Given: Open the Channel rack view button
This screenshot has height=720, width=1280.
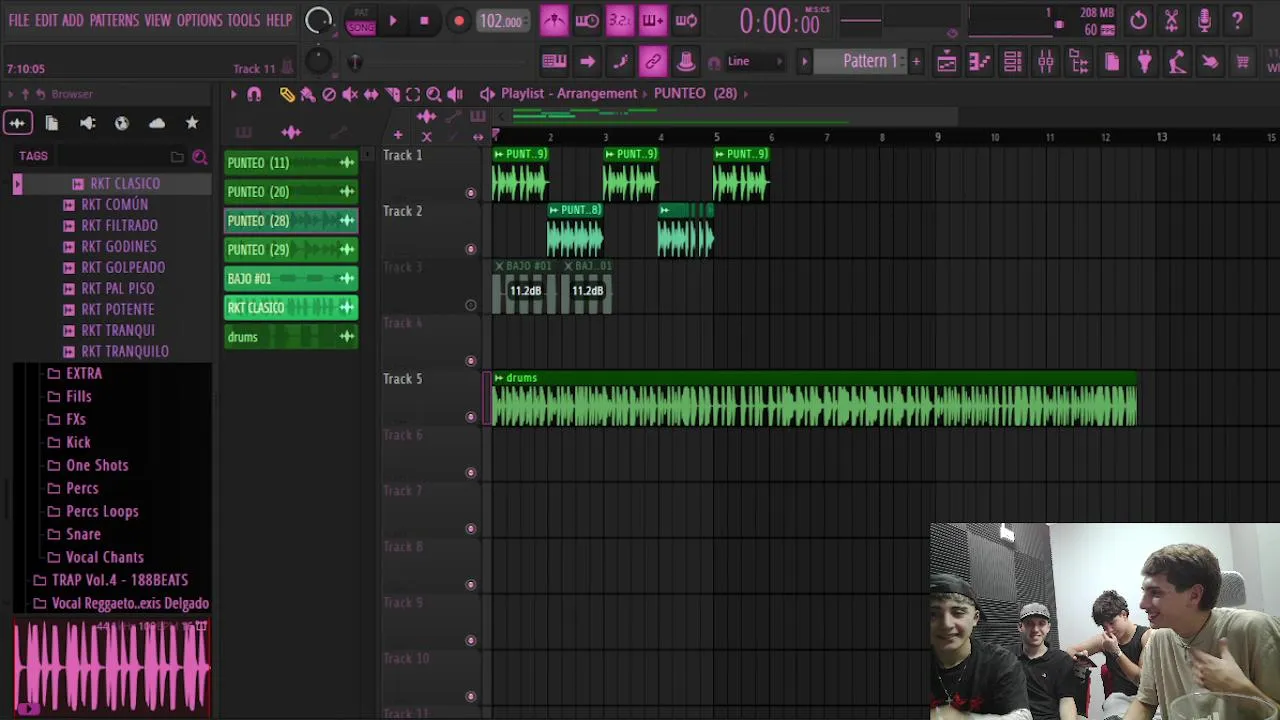Looking at the screenshot, I should point(1012,62).
